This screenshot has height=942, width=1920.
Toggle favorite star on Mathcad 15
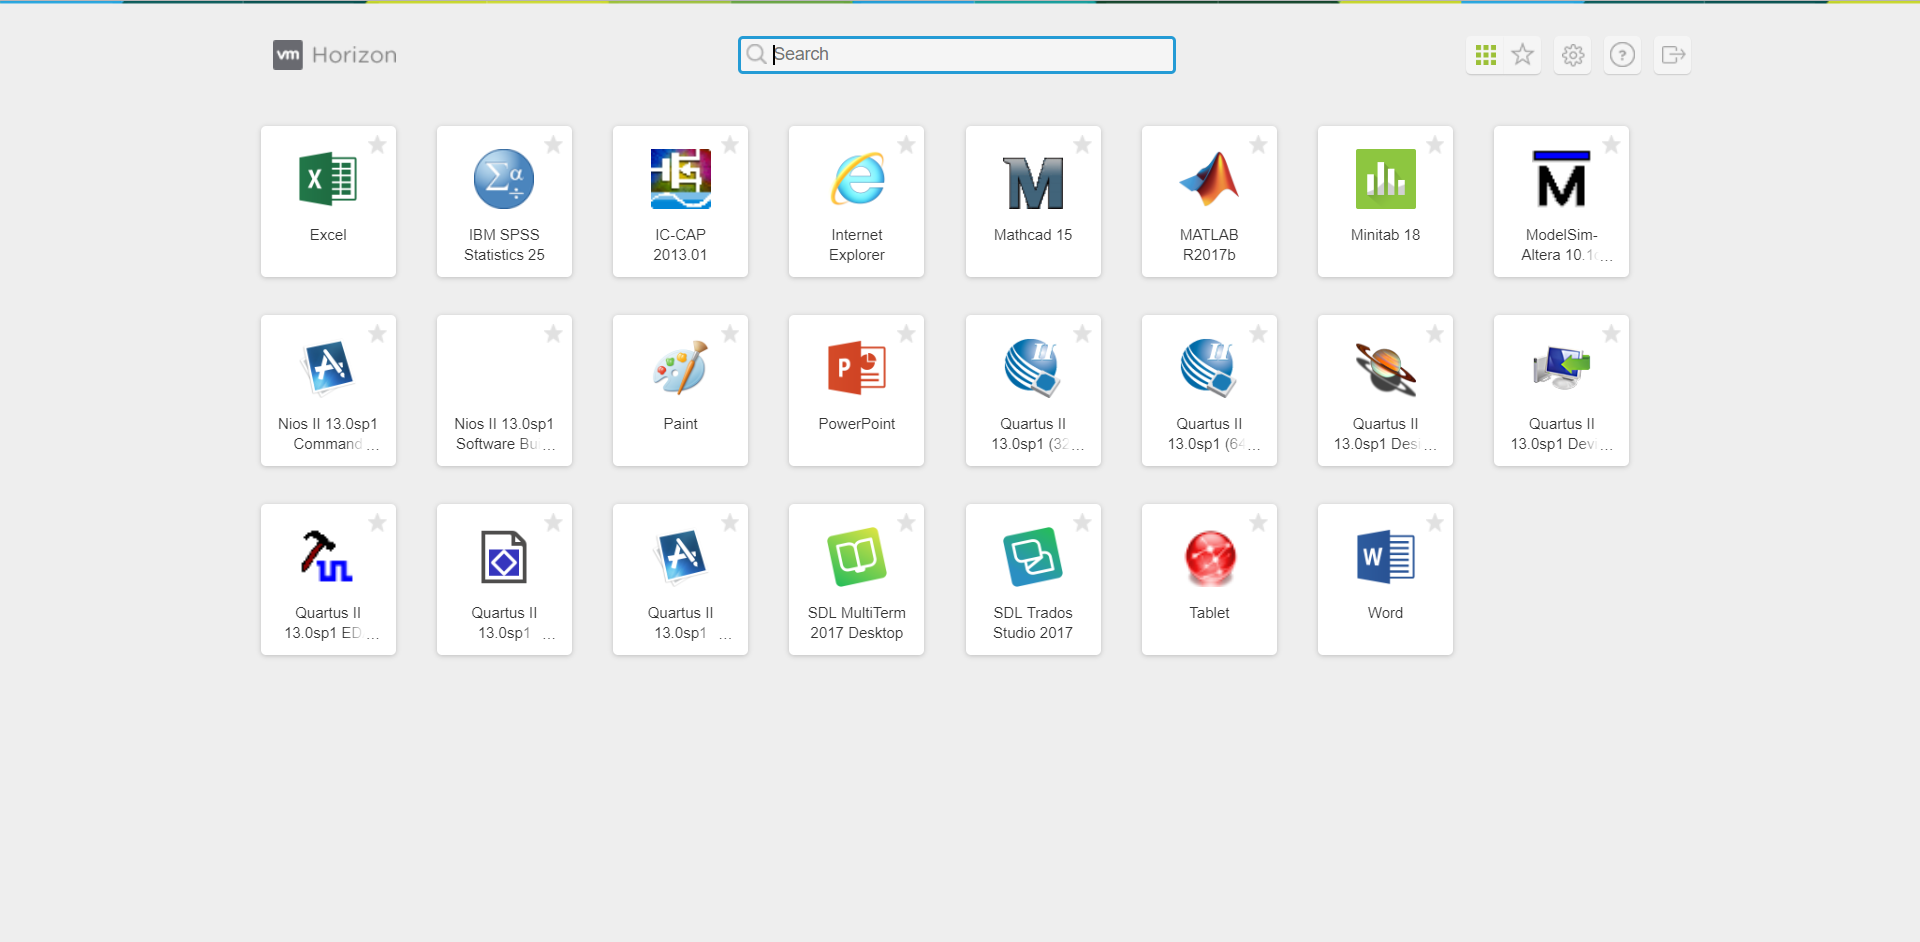(1082, 145)
